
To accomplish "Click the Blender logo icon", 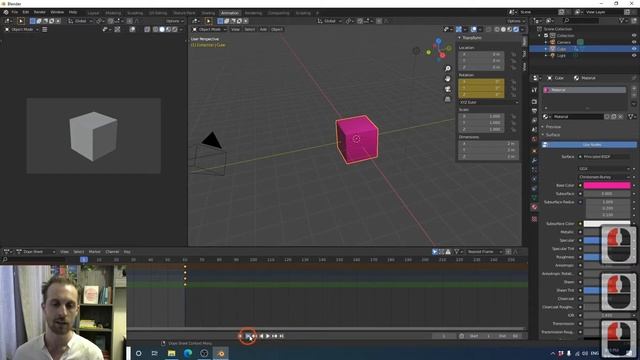I will coord(6,12).
